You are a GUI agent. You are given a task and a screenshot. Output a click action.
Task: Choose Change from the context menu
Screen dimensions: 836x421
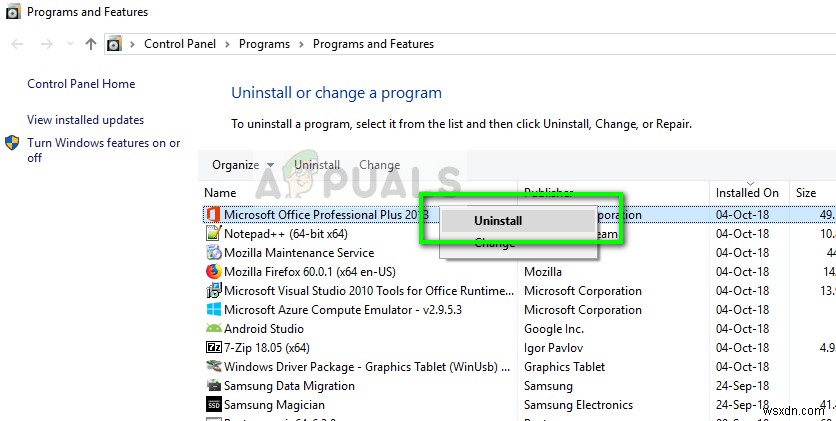pos(494,243)
